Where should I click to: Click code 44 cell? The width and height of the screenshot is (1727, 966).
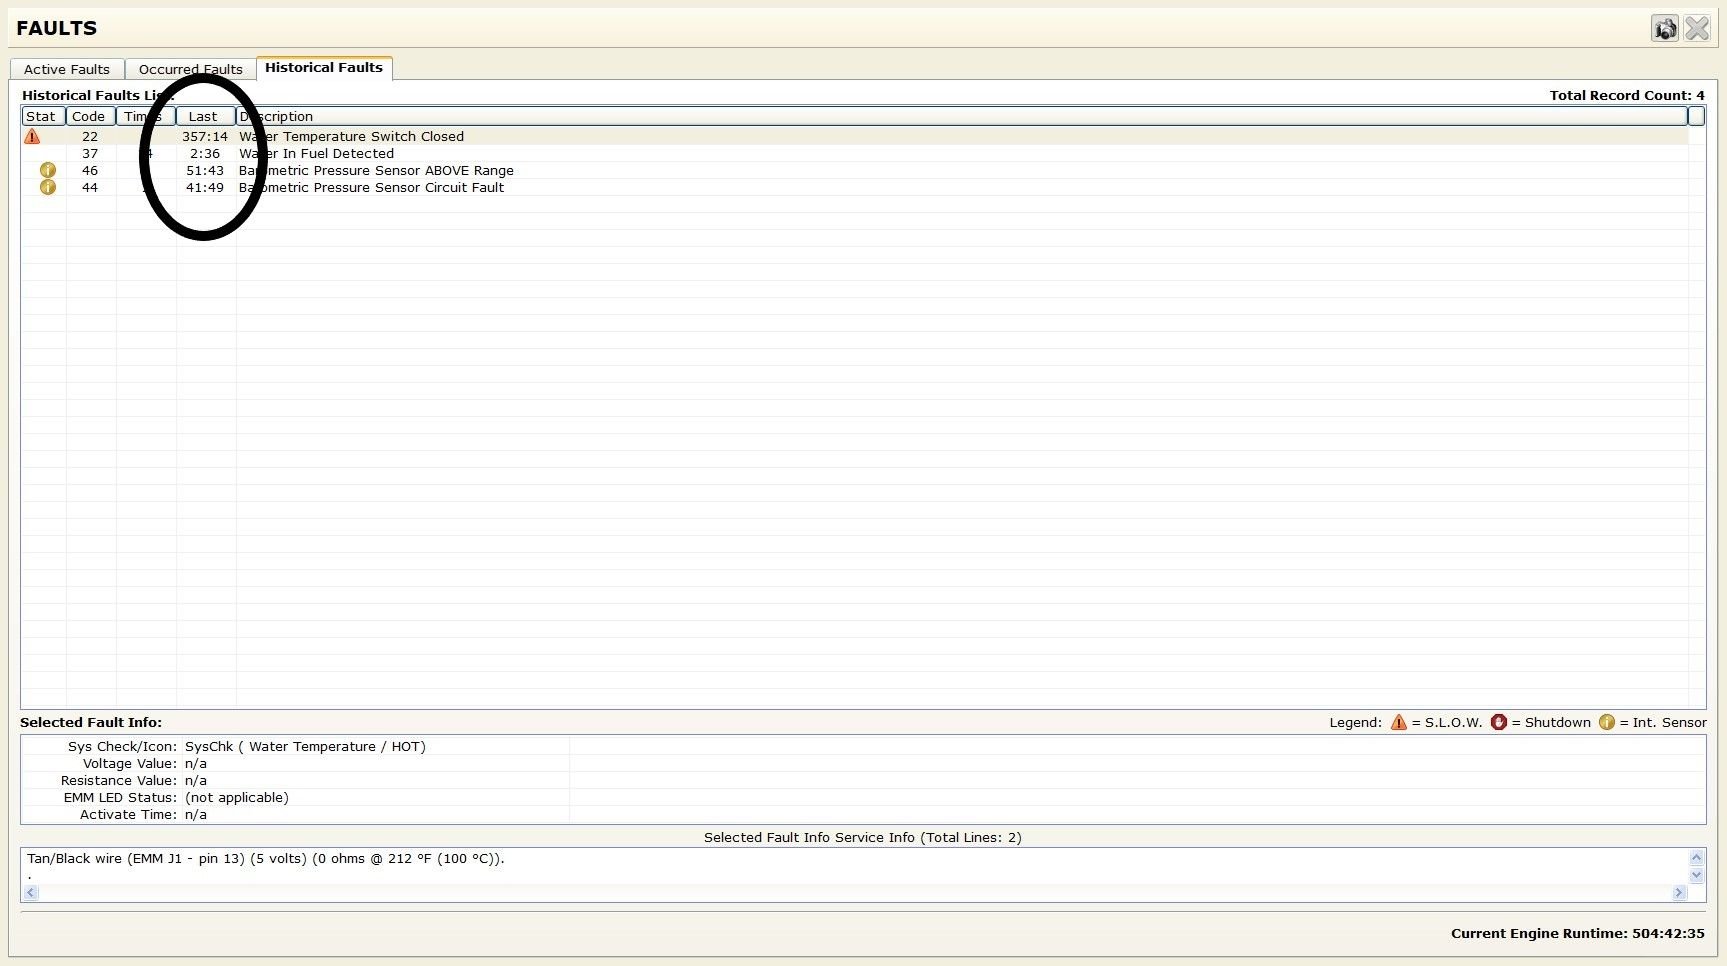[x=90, y=187]
